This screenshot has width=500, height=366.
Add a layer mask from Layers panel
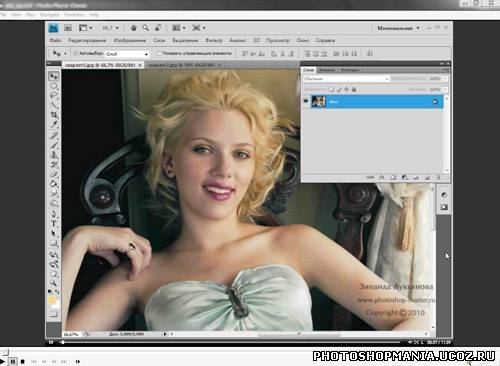pos(393,178)
